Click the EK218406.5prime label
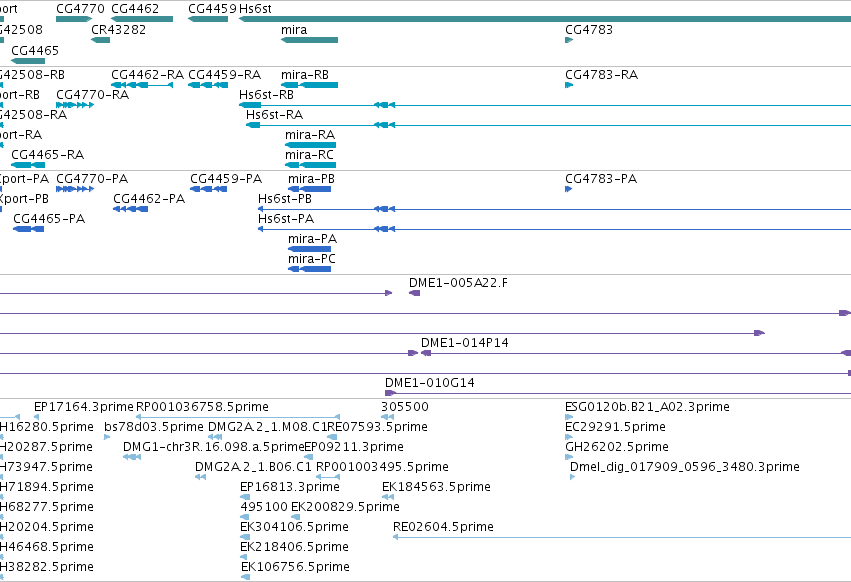The width and height of the screenshot is (851, 582). [294, 547]
